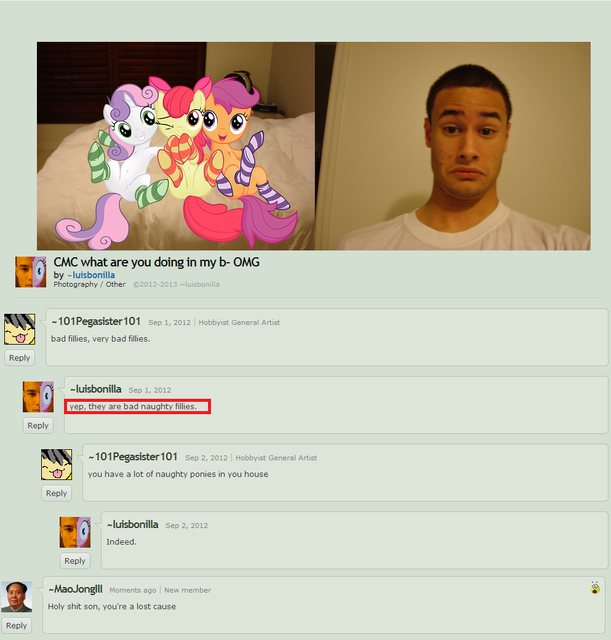Reply to the 'naughty ponies in you house' comment
The width and height of the screenshot is (611, 640).
[x=56, y=493]
